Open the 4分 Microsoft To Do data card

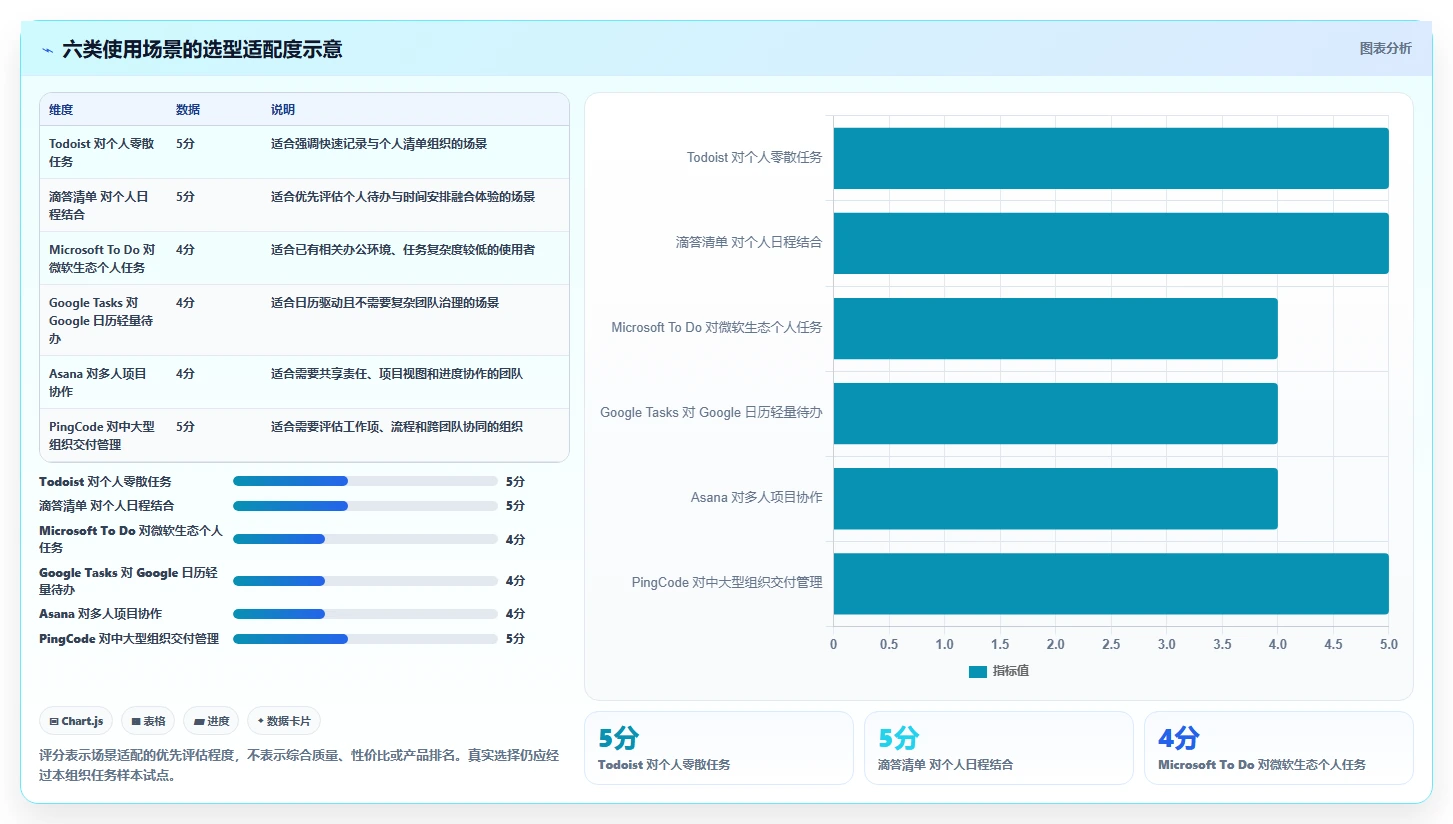click(x=1279, y=748)
